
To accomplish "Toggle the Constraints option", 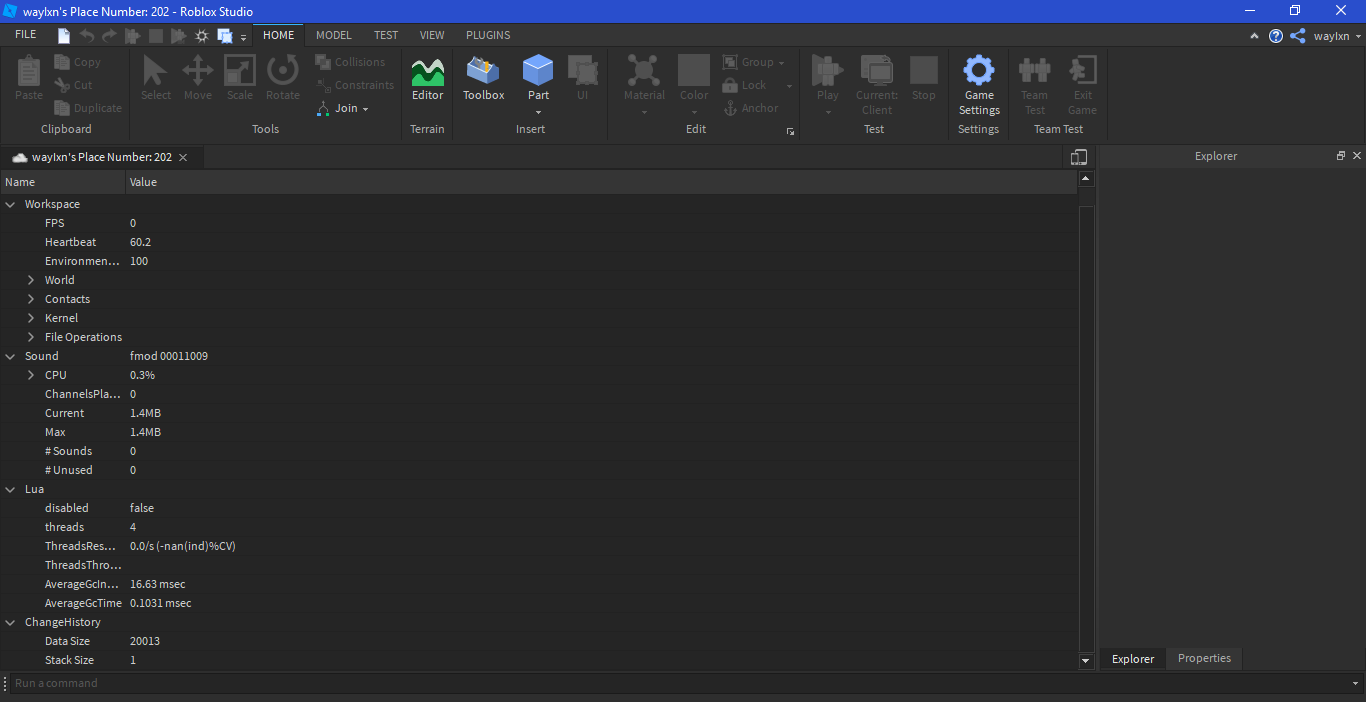I will click(355, 85).
